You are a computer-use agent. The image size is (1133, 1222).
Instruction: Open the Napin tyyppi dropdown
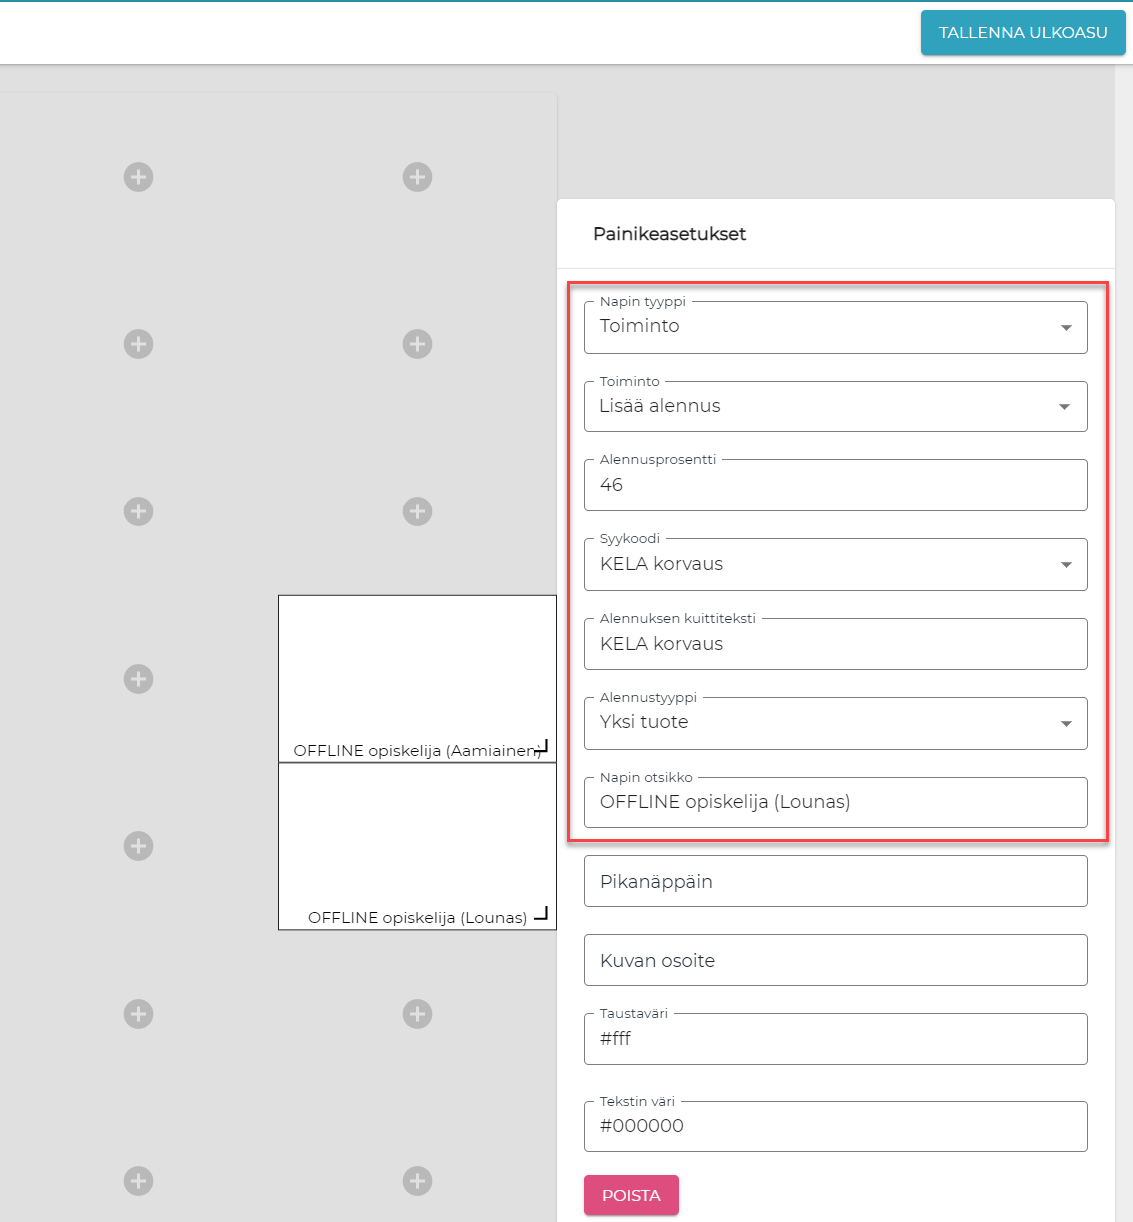[835, 327]
